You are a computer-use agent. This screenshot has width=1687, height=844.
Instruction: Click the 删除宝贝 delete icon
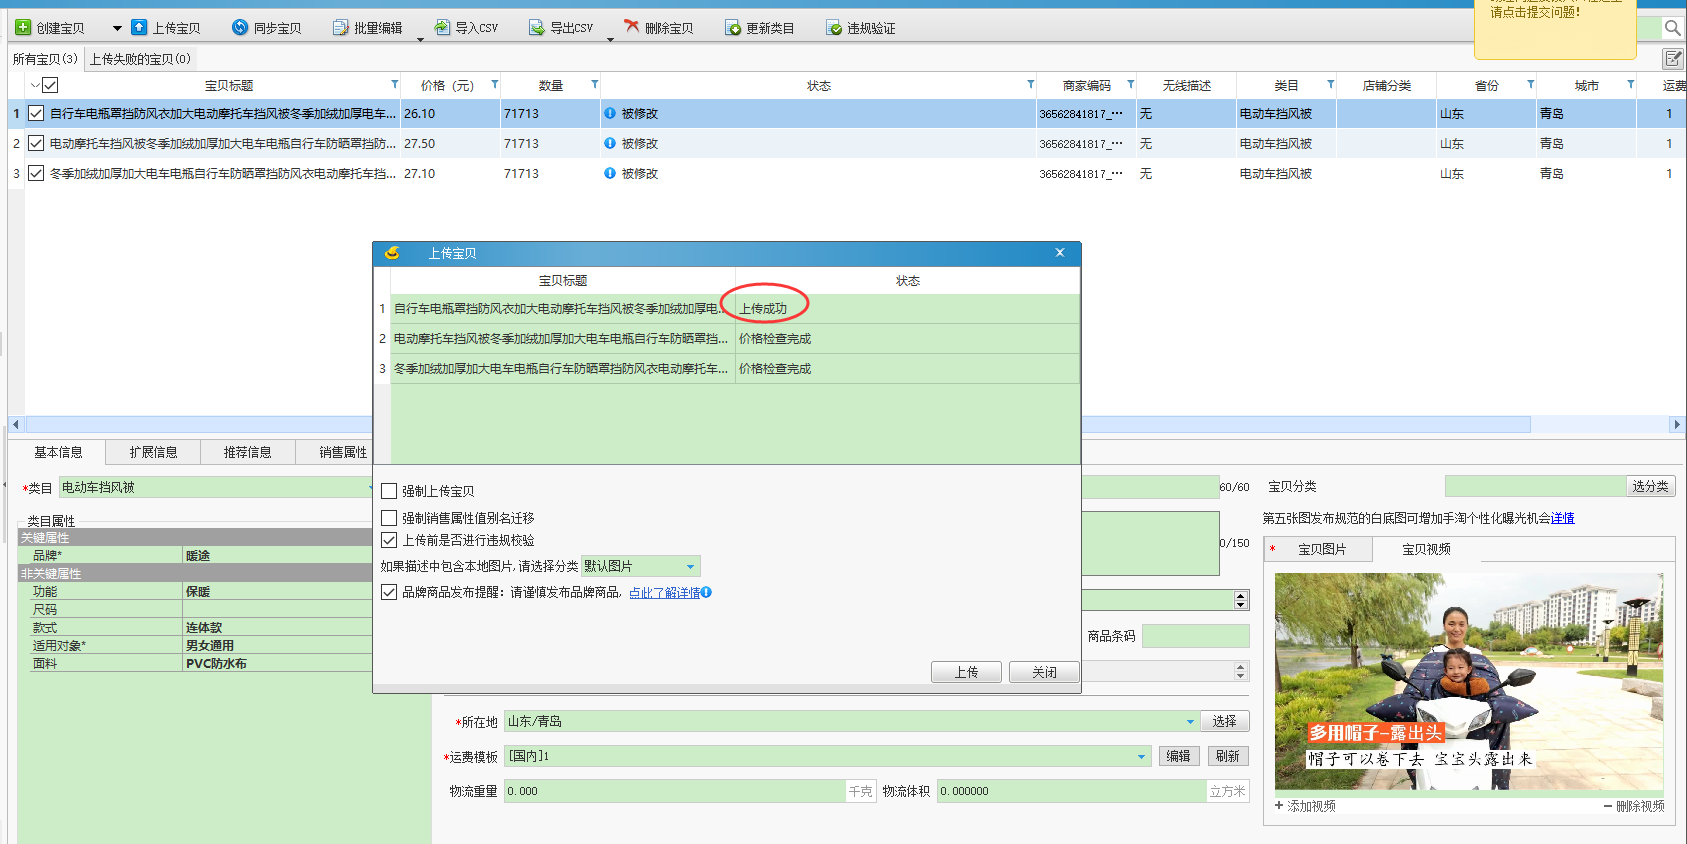632,27
